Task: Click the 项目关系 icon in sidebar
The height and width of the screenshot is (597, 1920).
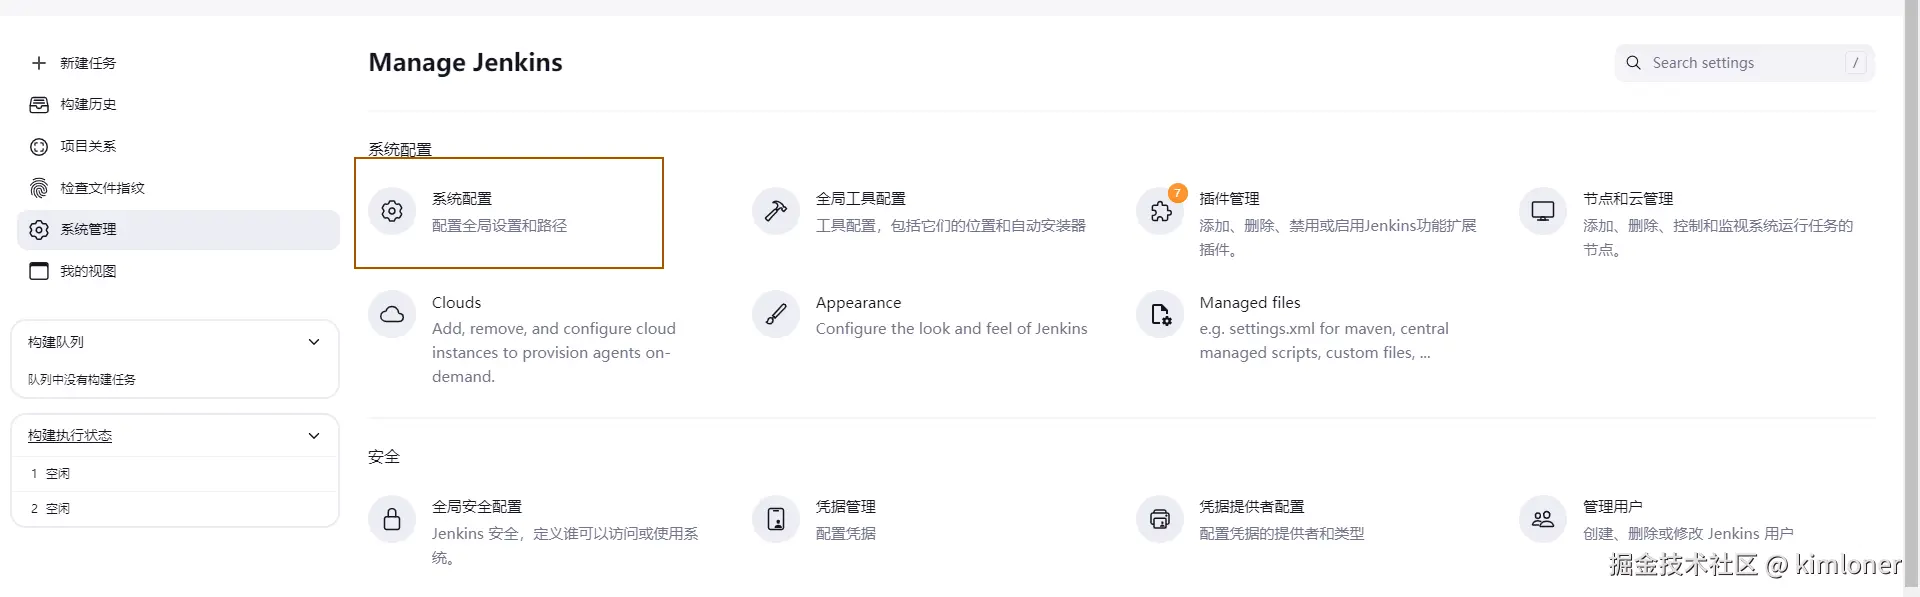Action: (x=39, y=147)
